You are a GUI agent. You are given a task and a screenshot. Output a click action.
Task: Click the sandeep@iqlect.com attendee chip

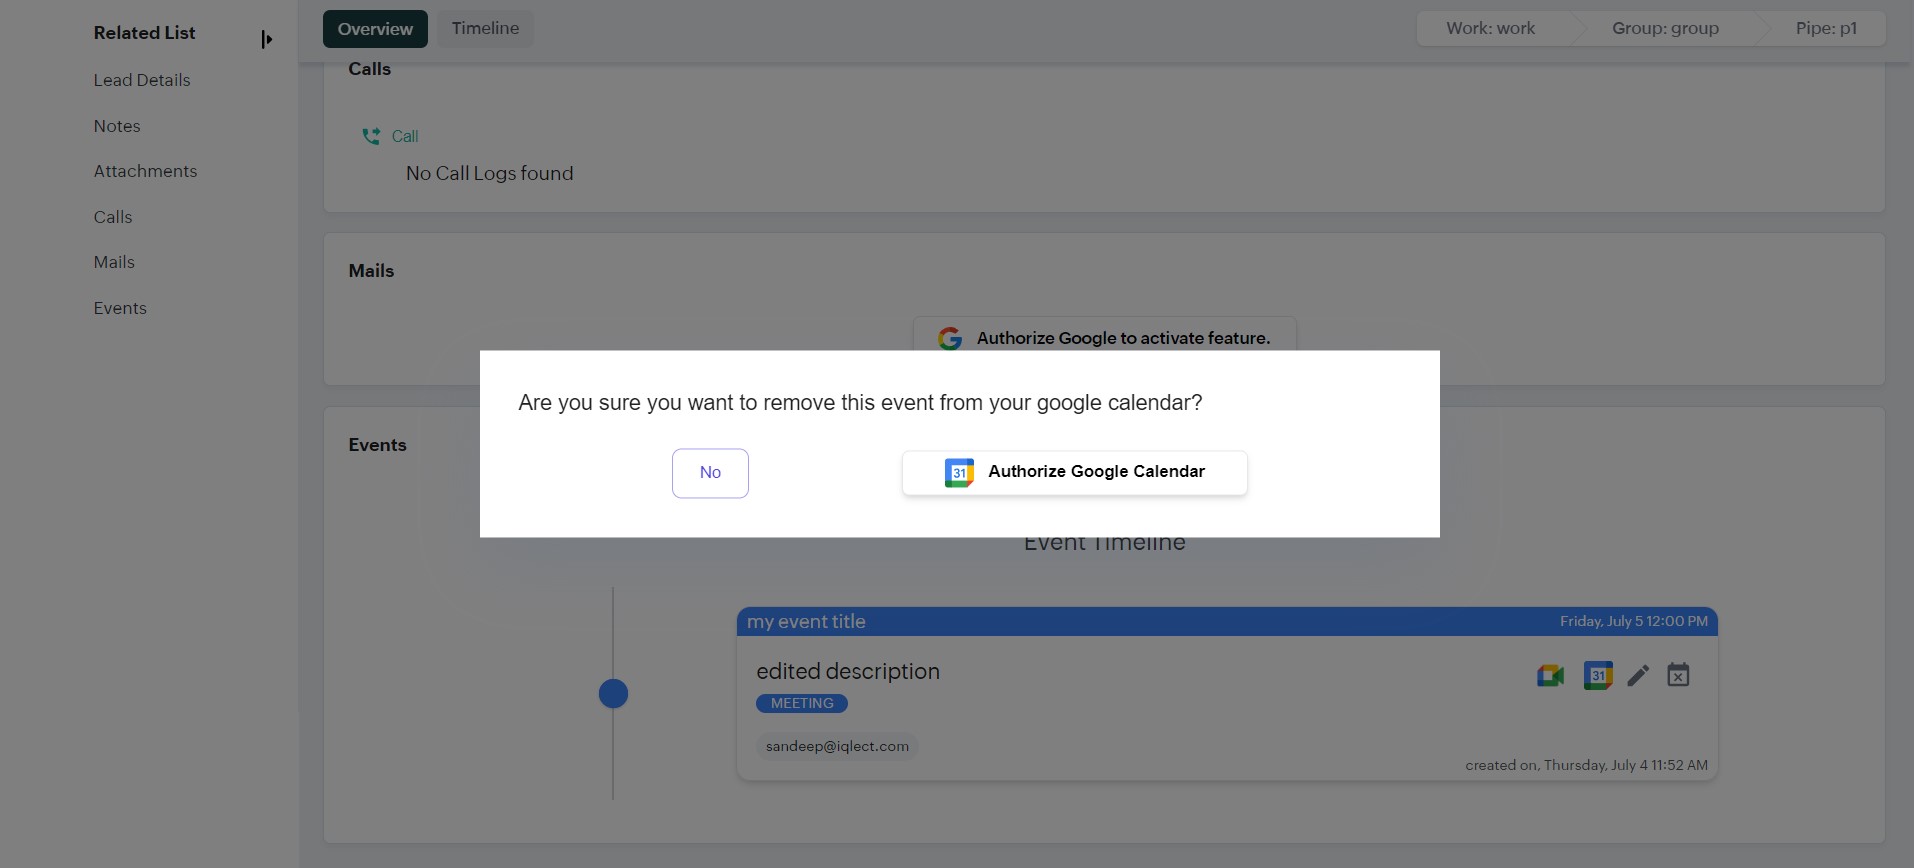837,746
